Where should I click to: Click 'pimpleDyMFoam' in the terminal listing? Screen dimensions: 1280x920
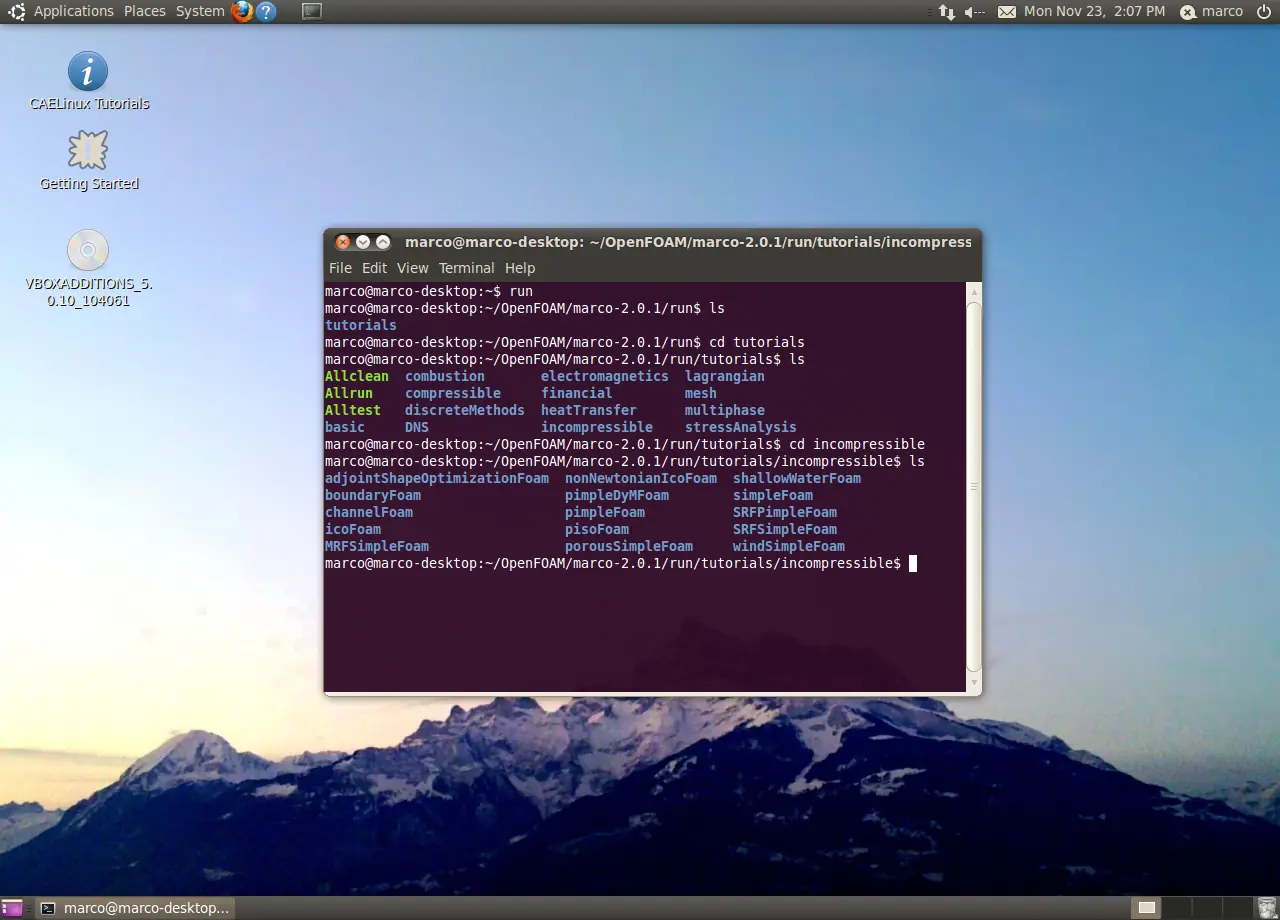coord(617,496)
